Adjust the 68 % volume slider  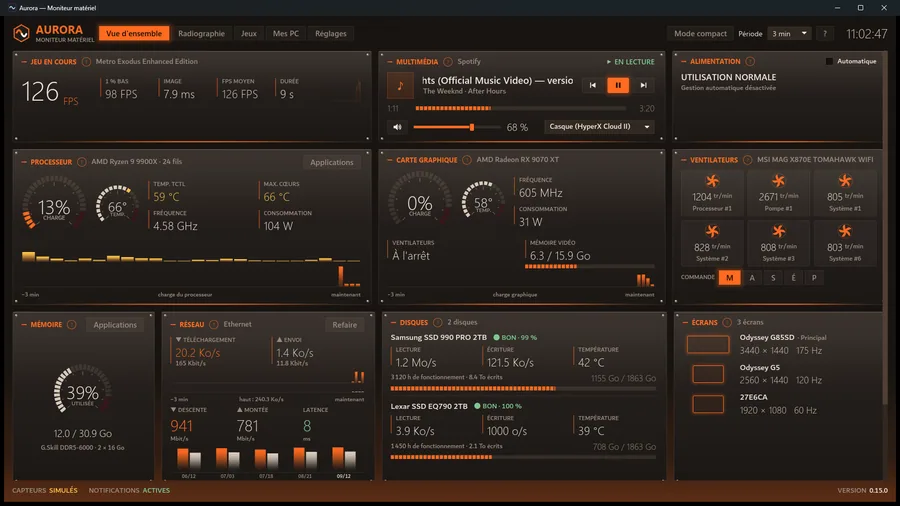point(457,127)
